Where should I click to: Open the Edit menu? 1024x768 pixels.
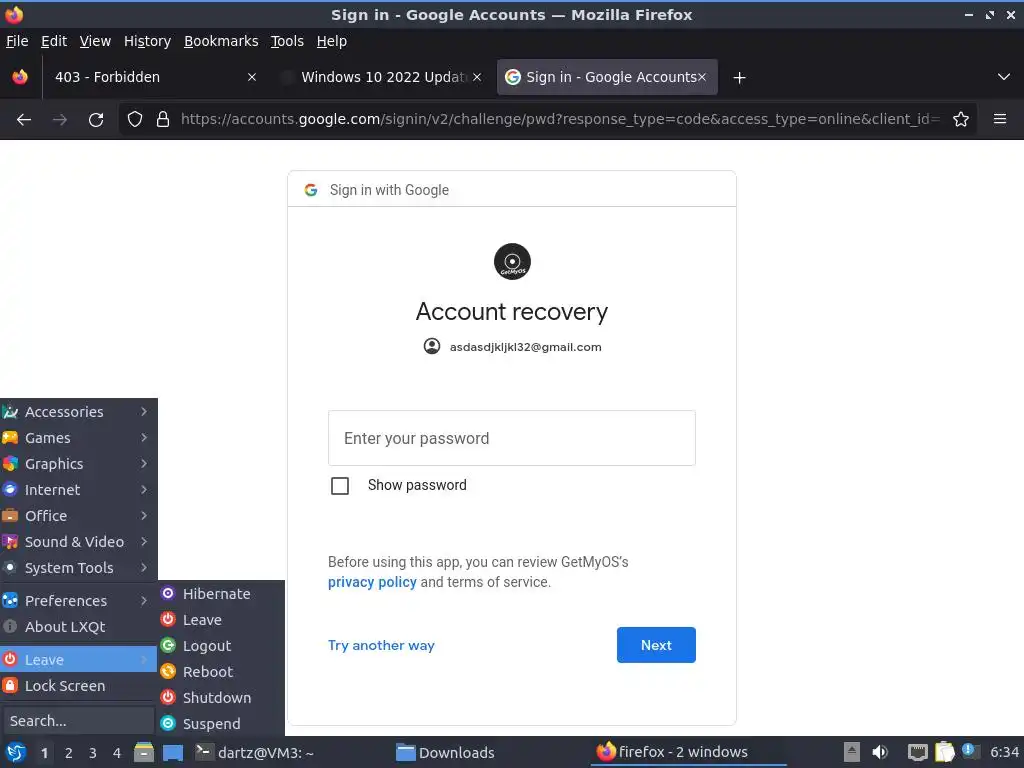[x=54, y=41]
